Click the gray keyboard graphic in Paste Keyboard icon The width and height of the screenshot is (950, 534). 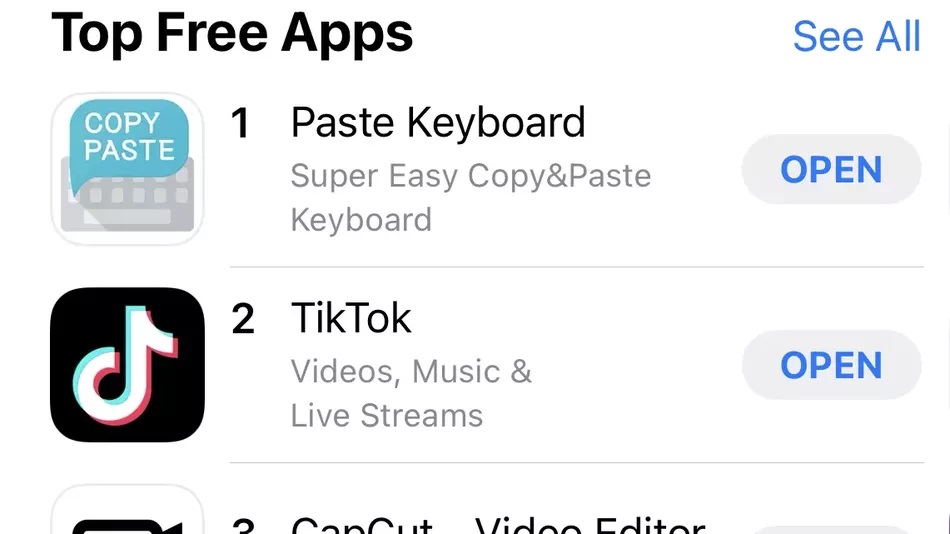pyautogui.click(x=127, y=202)
